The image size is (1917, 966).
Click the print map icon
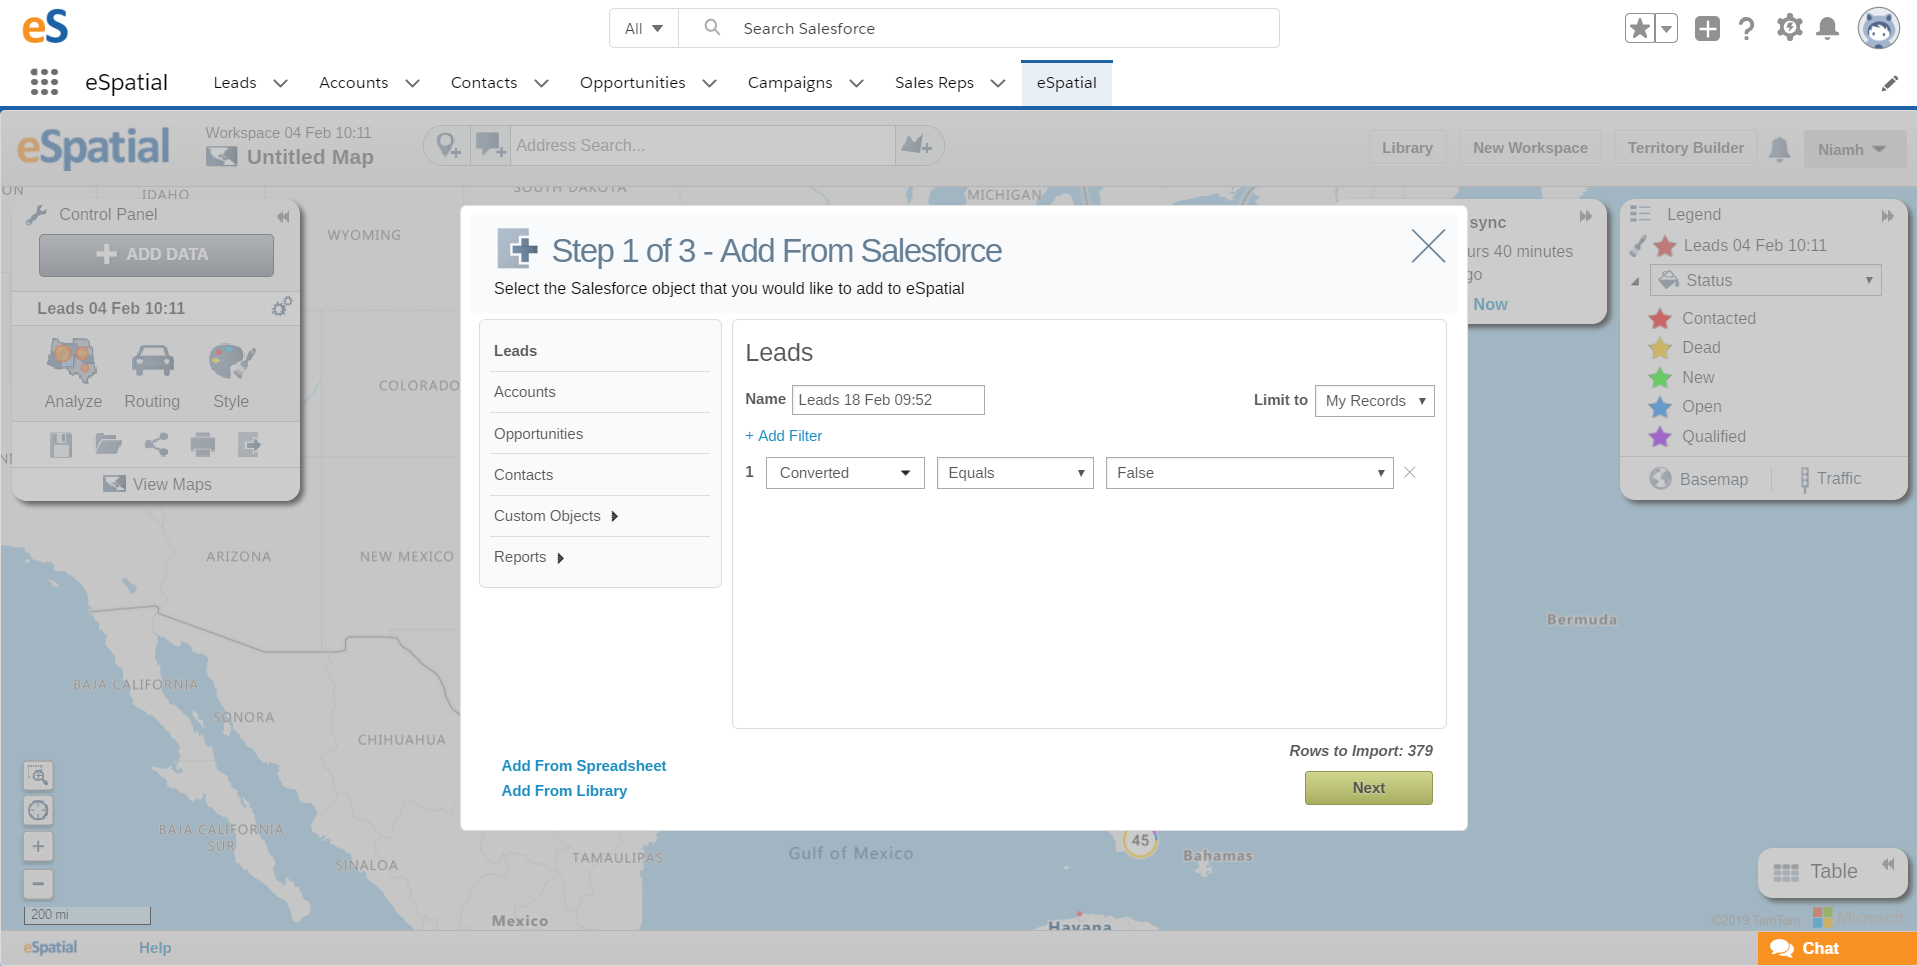203,444
